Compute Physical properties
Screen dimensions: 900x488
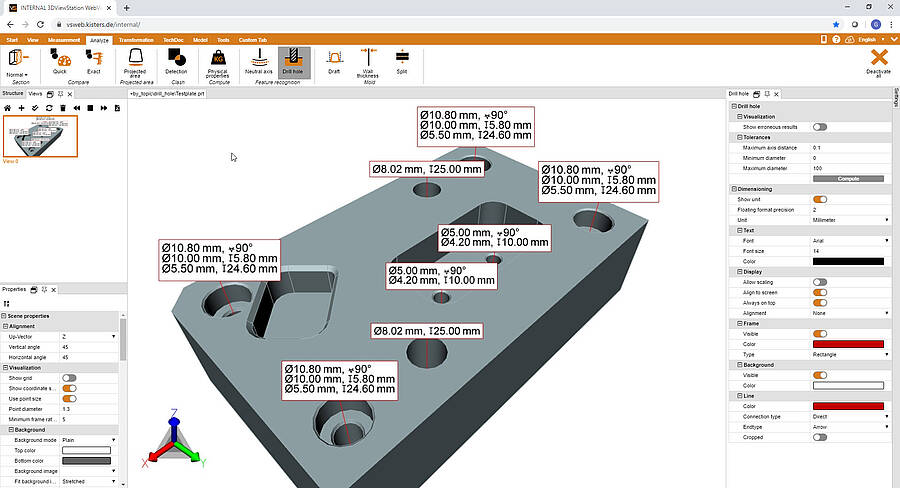pyautogui.click(x=218, y=63)
